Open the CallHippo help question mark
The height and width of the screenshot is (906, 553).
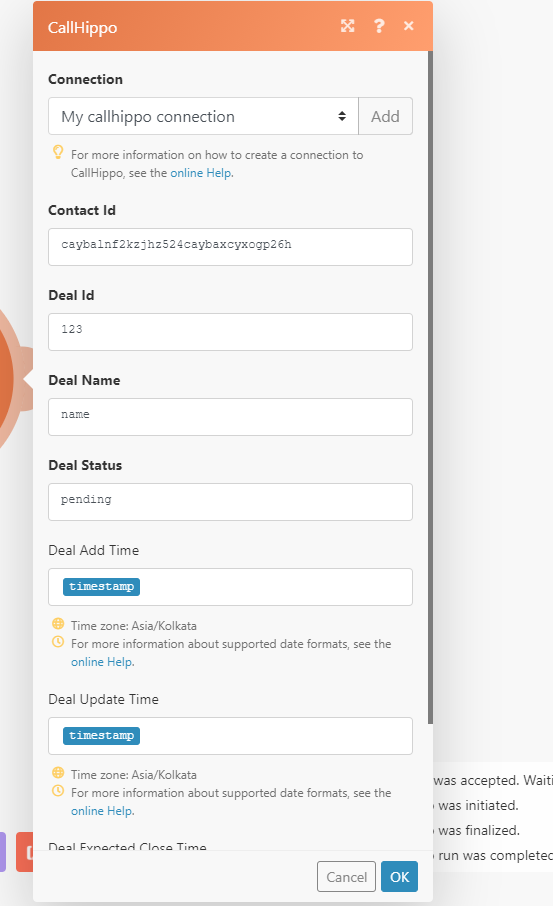coord(379,26)
